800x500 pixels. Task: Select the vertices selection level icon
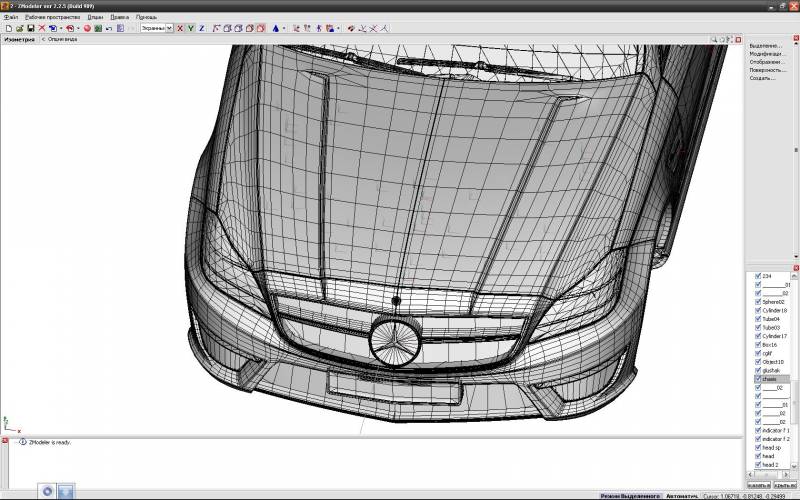coord(216,29)
